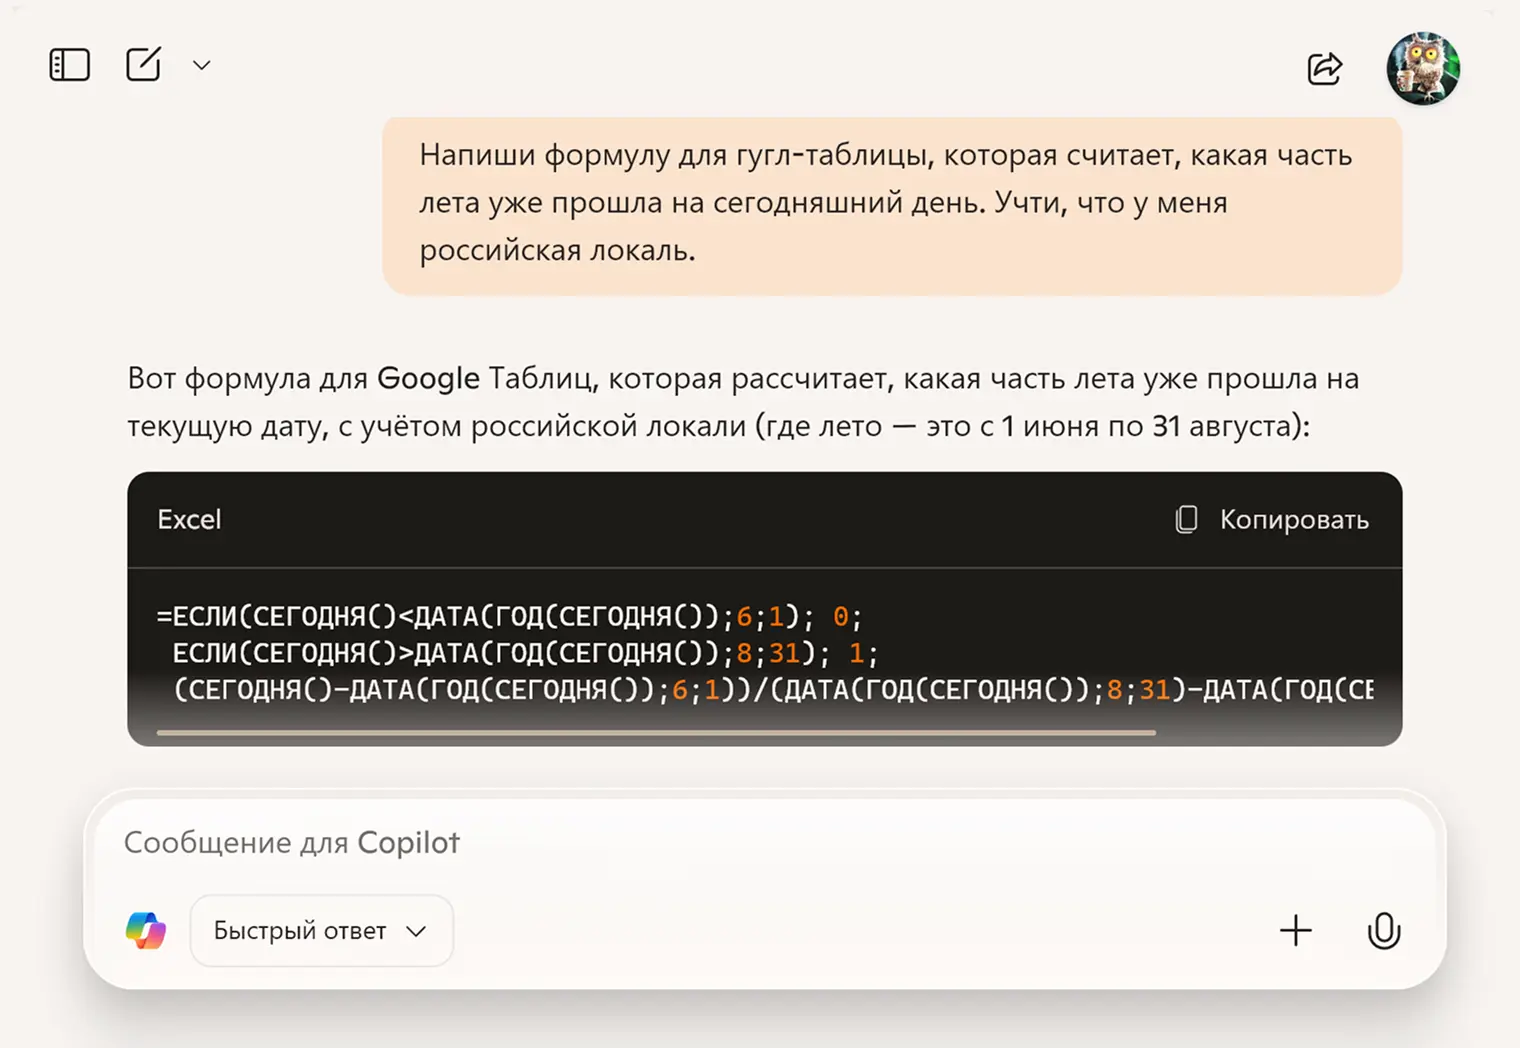
Task: Open the owl profile avatar
Action: click(x=1422, y=68)
